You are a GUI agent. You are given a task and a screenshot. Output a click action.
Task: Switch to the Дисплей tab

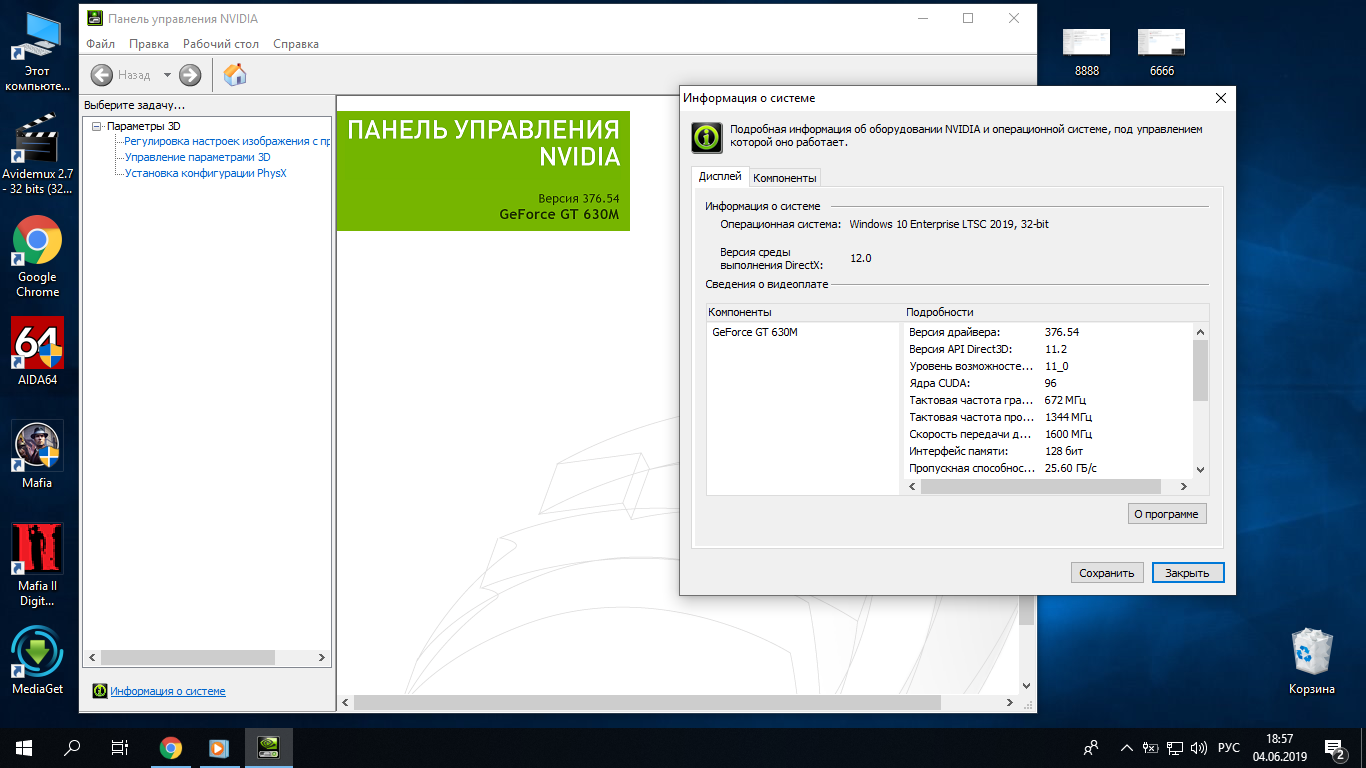[x=720, y=176]
